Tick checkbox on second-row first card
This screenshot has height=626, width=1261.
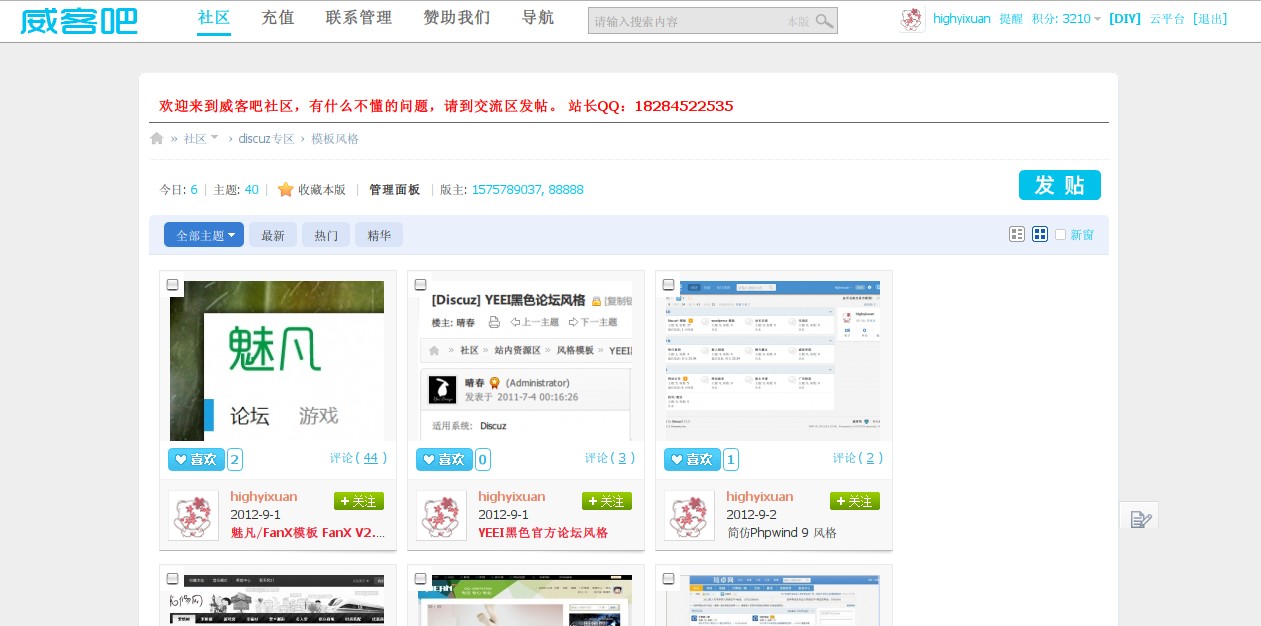[172, 579]
